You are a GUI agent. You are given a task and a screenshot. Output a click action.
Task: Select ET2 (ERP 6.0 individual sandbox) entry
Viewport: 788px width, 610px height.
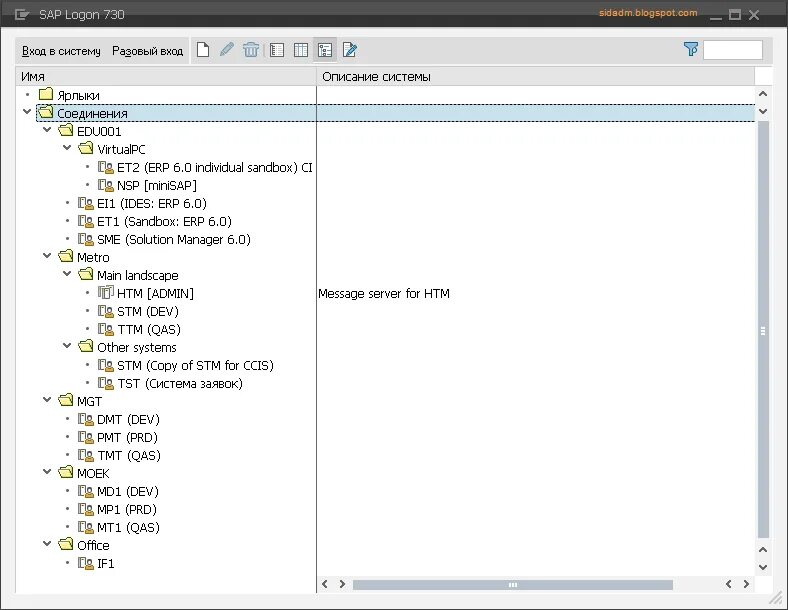point(215,167)
